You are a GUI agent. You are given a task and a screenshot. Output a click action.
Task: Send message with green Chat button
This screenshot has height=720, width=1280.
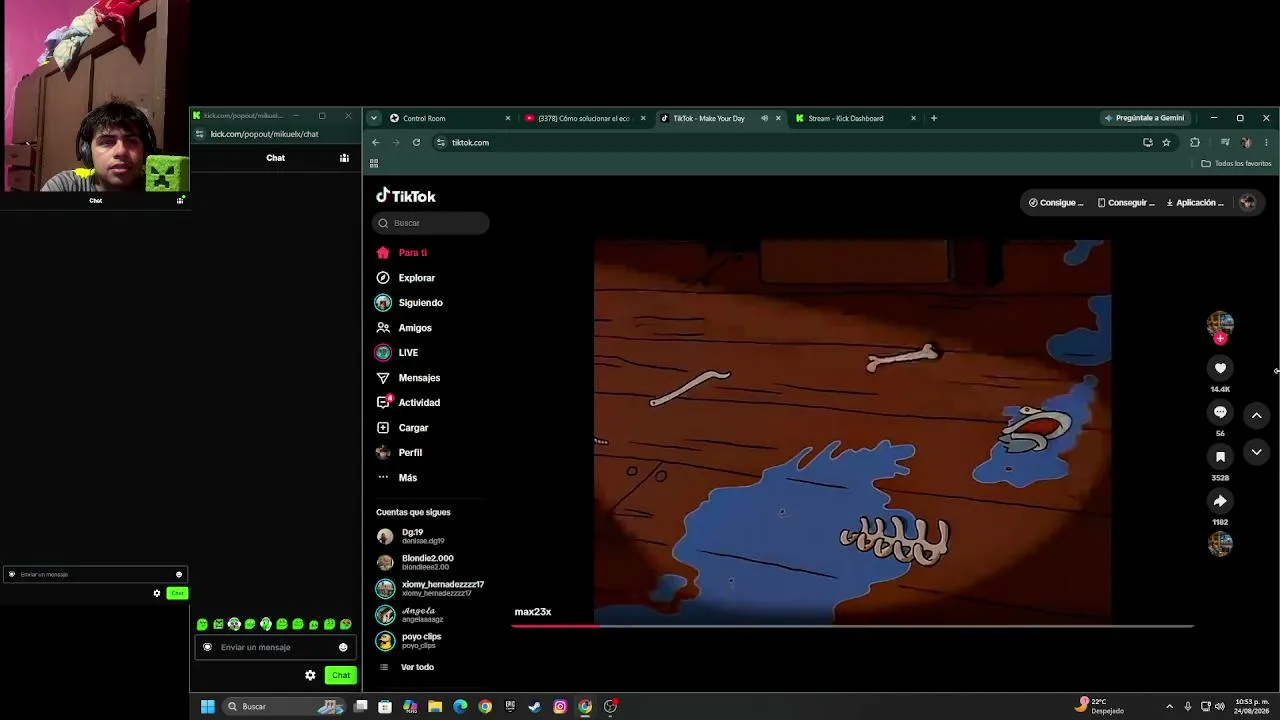[341, 675]
